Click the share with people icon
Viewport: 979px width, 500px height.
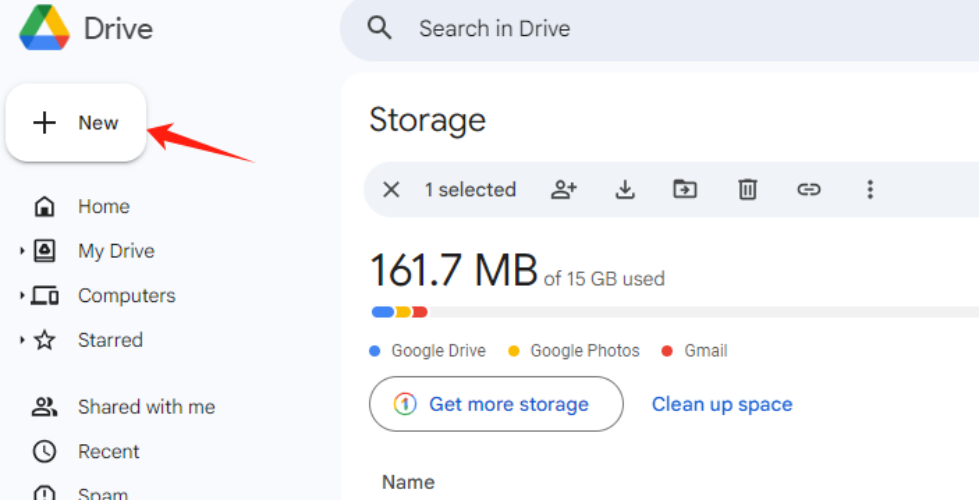pos(565,189)
